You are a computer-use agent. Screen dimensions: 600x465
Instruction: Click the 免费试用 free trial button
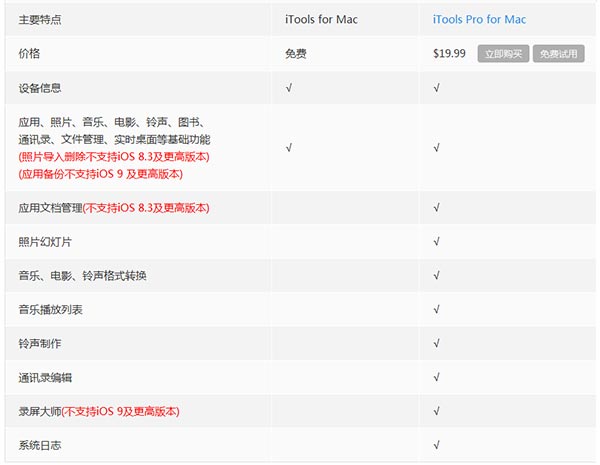(x=558, y=54)
